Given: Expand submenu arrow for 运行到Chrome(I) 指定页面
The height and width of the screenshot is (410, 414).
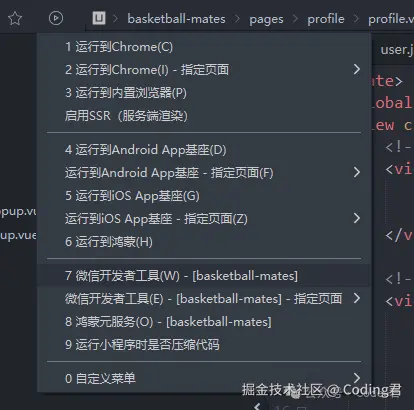Looking at the screenshot, I should [x=357, y=69].
